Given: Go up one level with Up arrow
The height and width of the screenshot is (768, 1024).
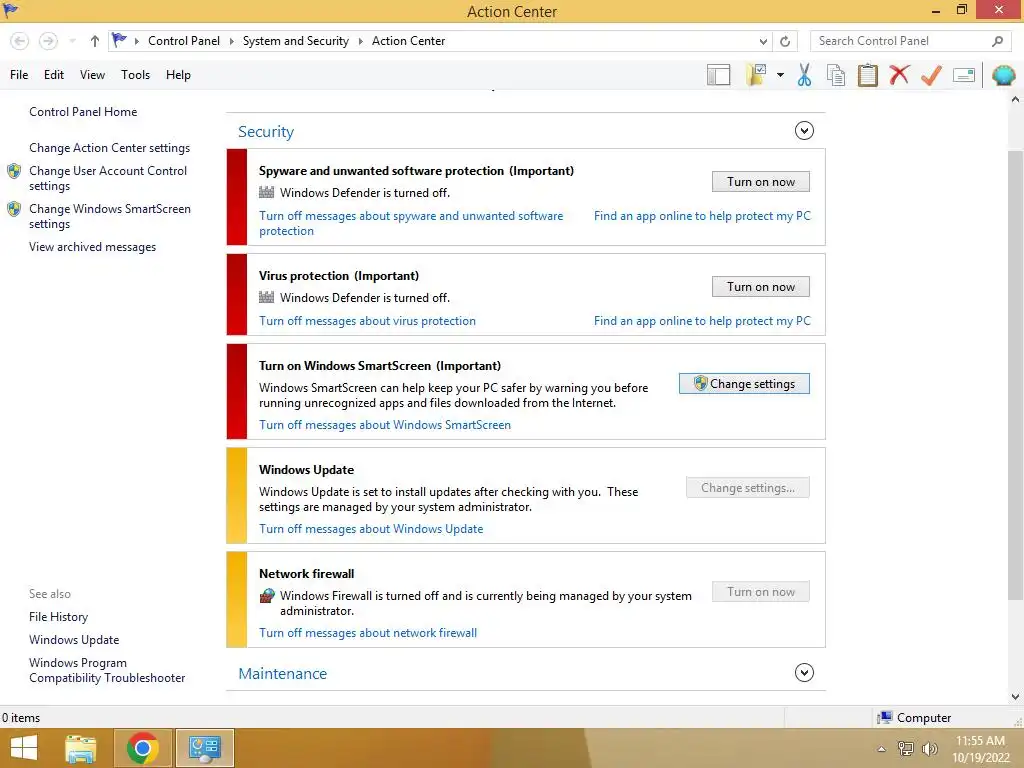Looking at the screenshot, I should click(x=95, y=41).
